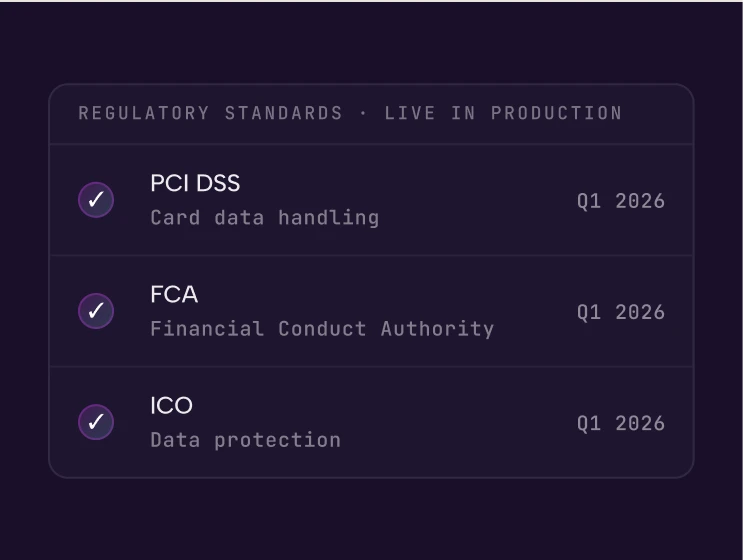The image size is (743, 560).
Task: Click the word protection in ICO row
Action: coord(278,441)
